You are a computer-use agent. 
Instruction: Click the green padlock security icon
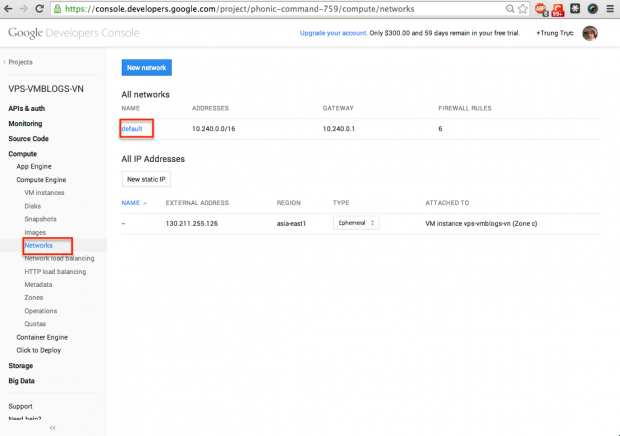tap(57, 9)
